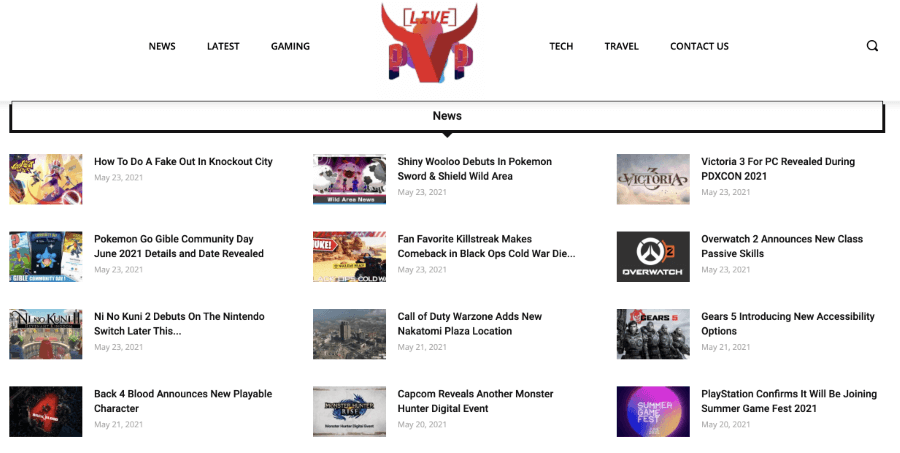Click the Overwatch logo thumbnail
Viewport: 900px width, 453px height.
(653, 257)
